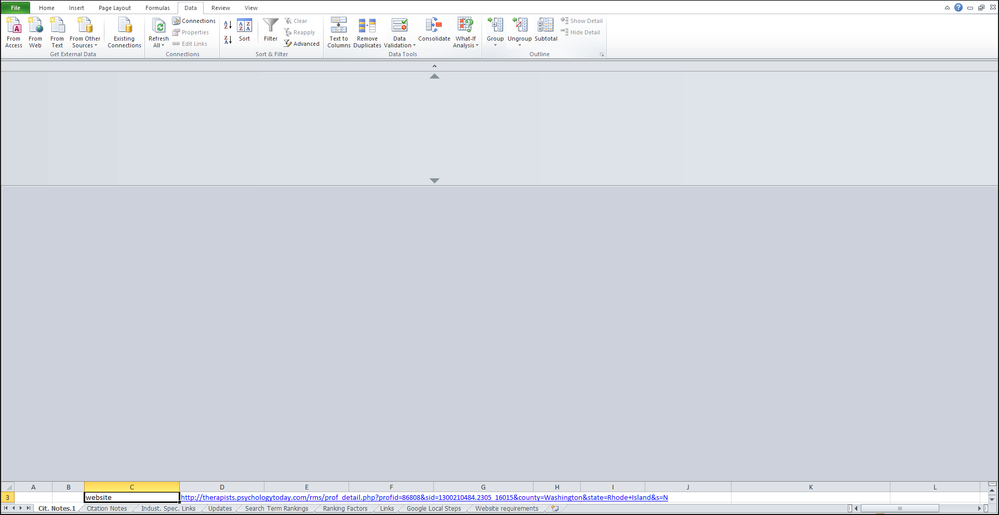Select row header 3
Viewport: 999px width, 515px height.
(x=7, y=497)
